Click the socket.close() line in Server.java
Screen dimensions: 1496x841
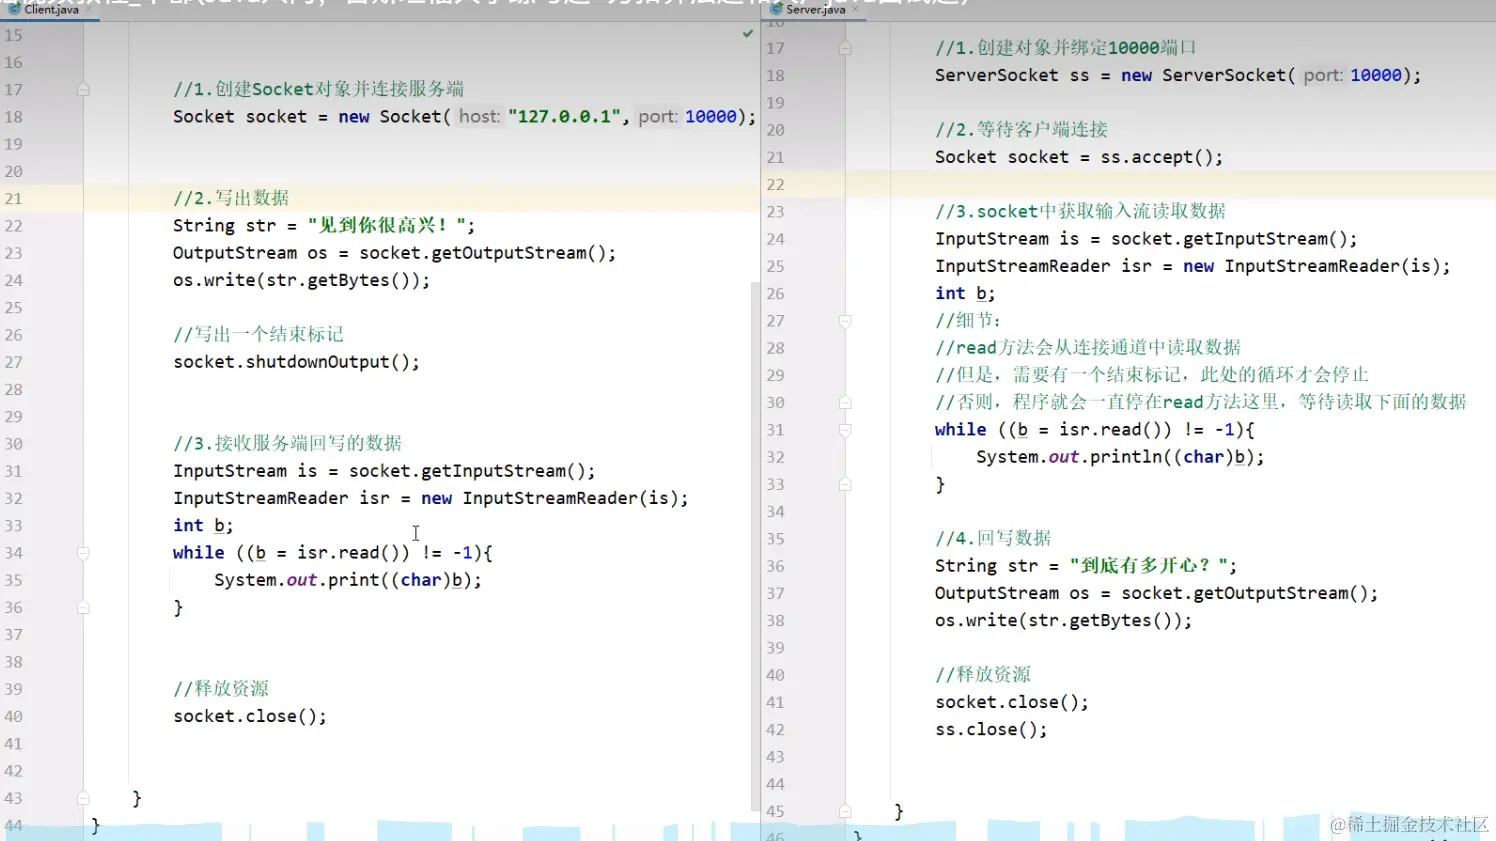click(x=1011, y=702)
